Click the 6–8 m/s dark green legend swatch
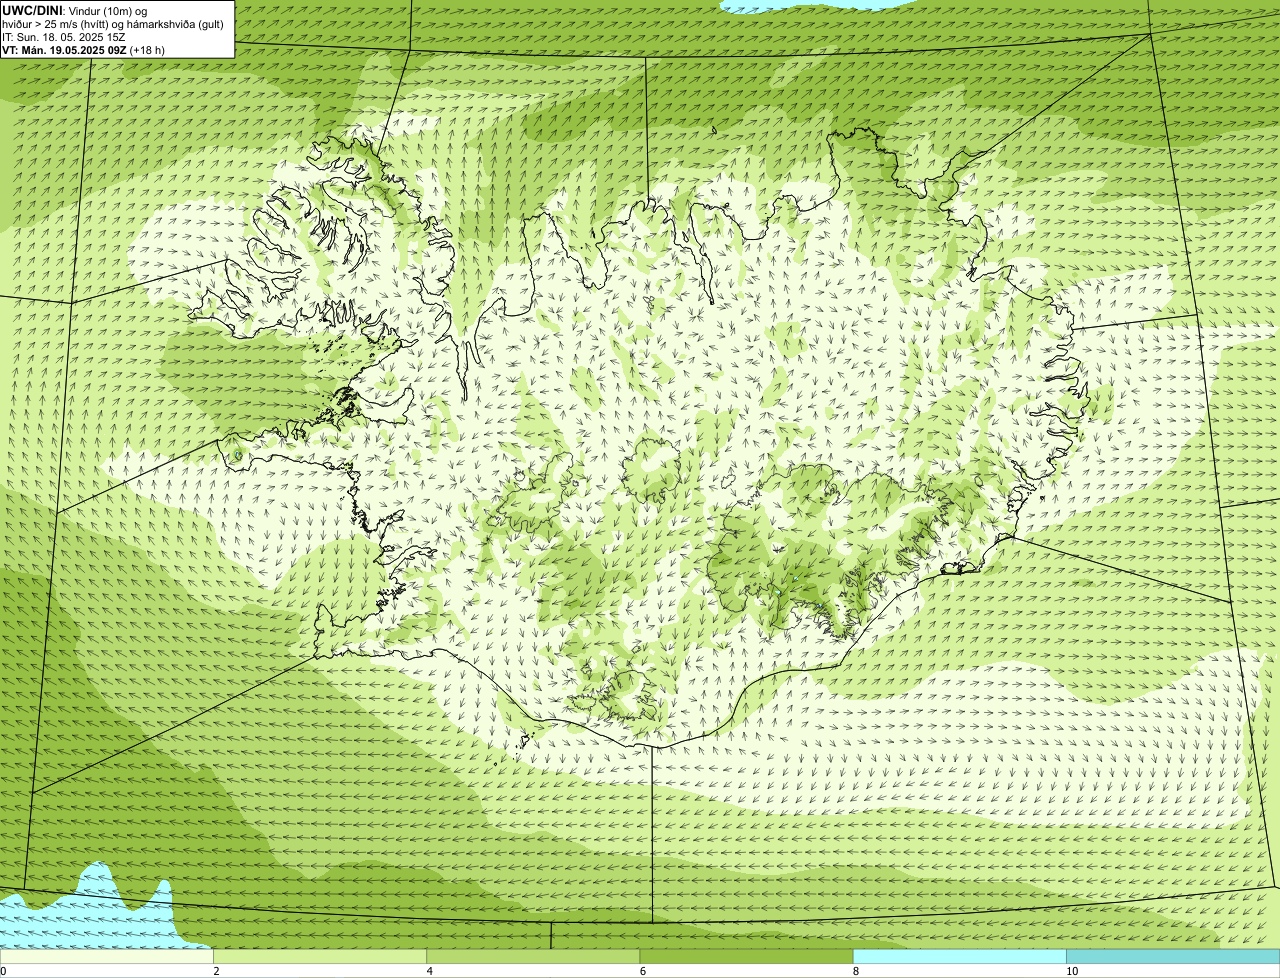The height and width of the screenshot is (978, 1280). (x=746, y=956)
